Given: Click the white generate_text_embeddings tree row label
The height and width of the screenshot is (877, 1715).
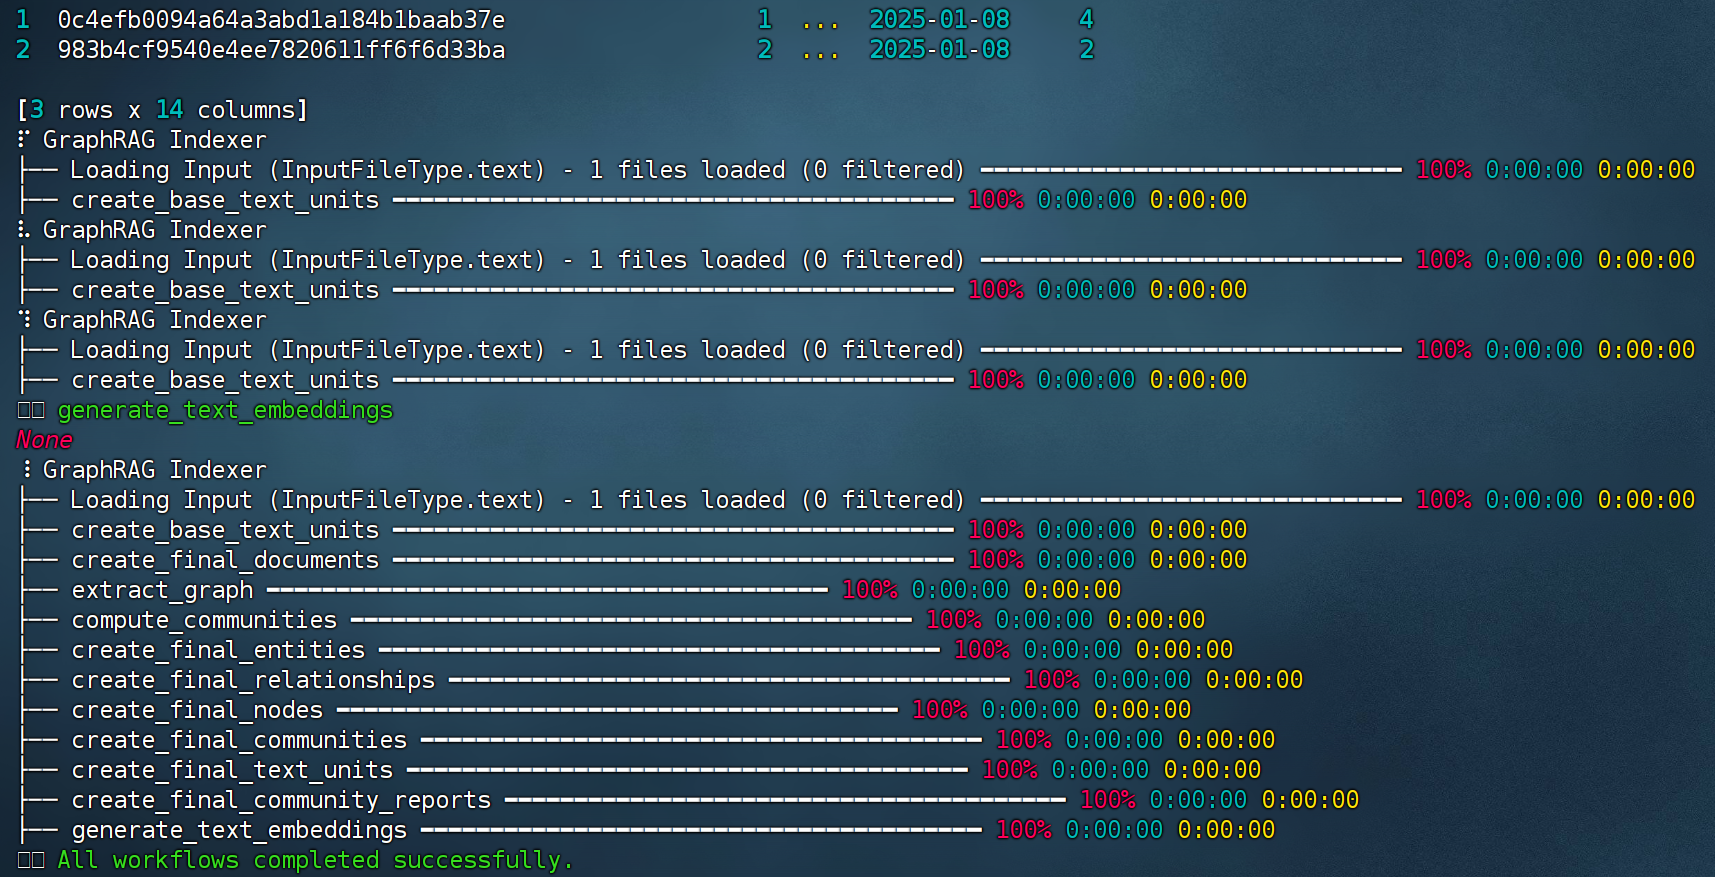Looking at the screenshot, I should [x=239, y=831].
